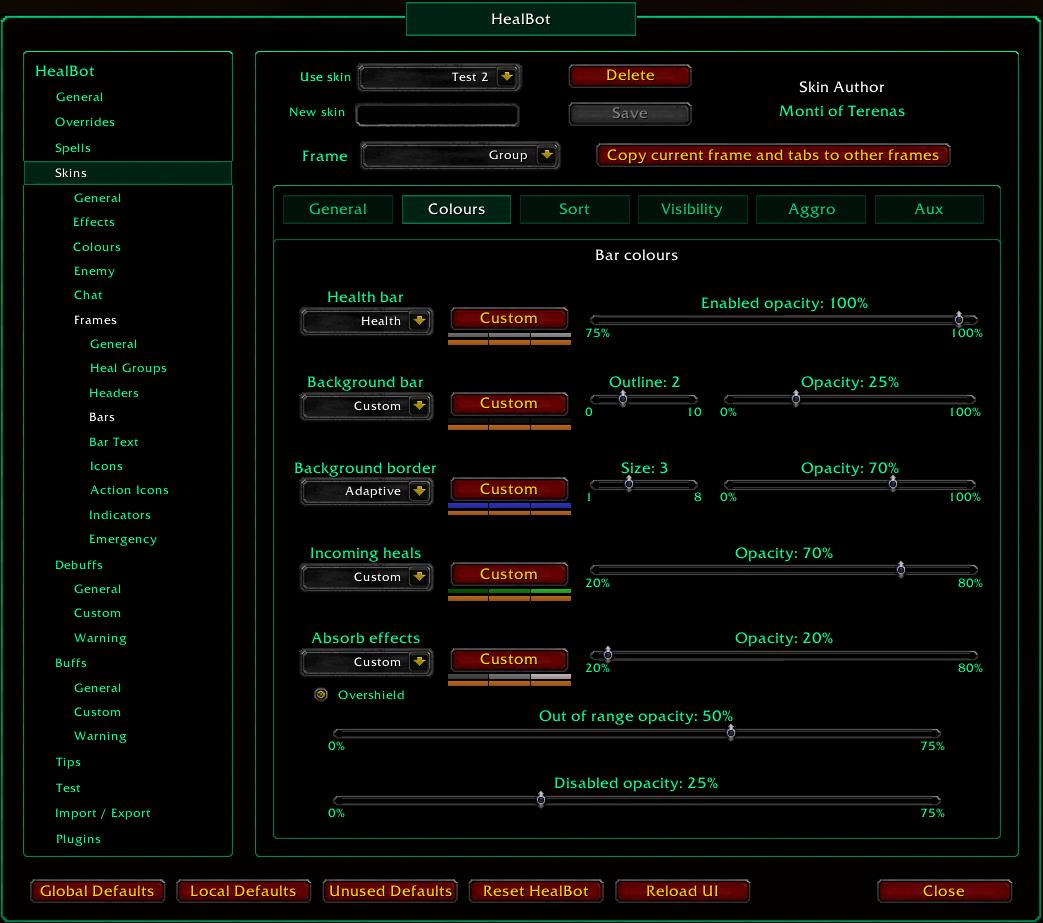Open the Health bar type dropdown
Screen dimensions: 1043x923
[419, 321]
